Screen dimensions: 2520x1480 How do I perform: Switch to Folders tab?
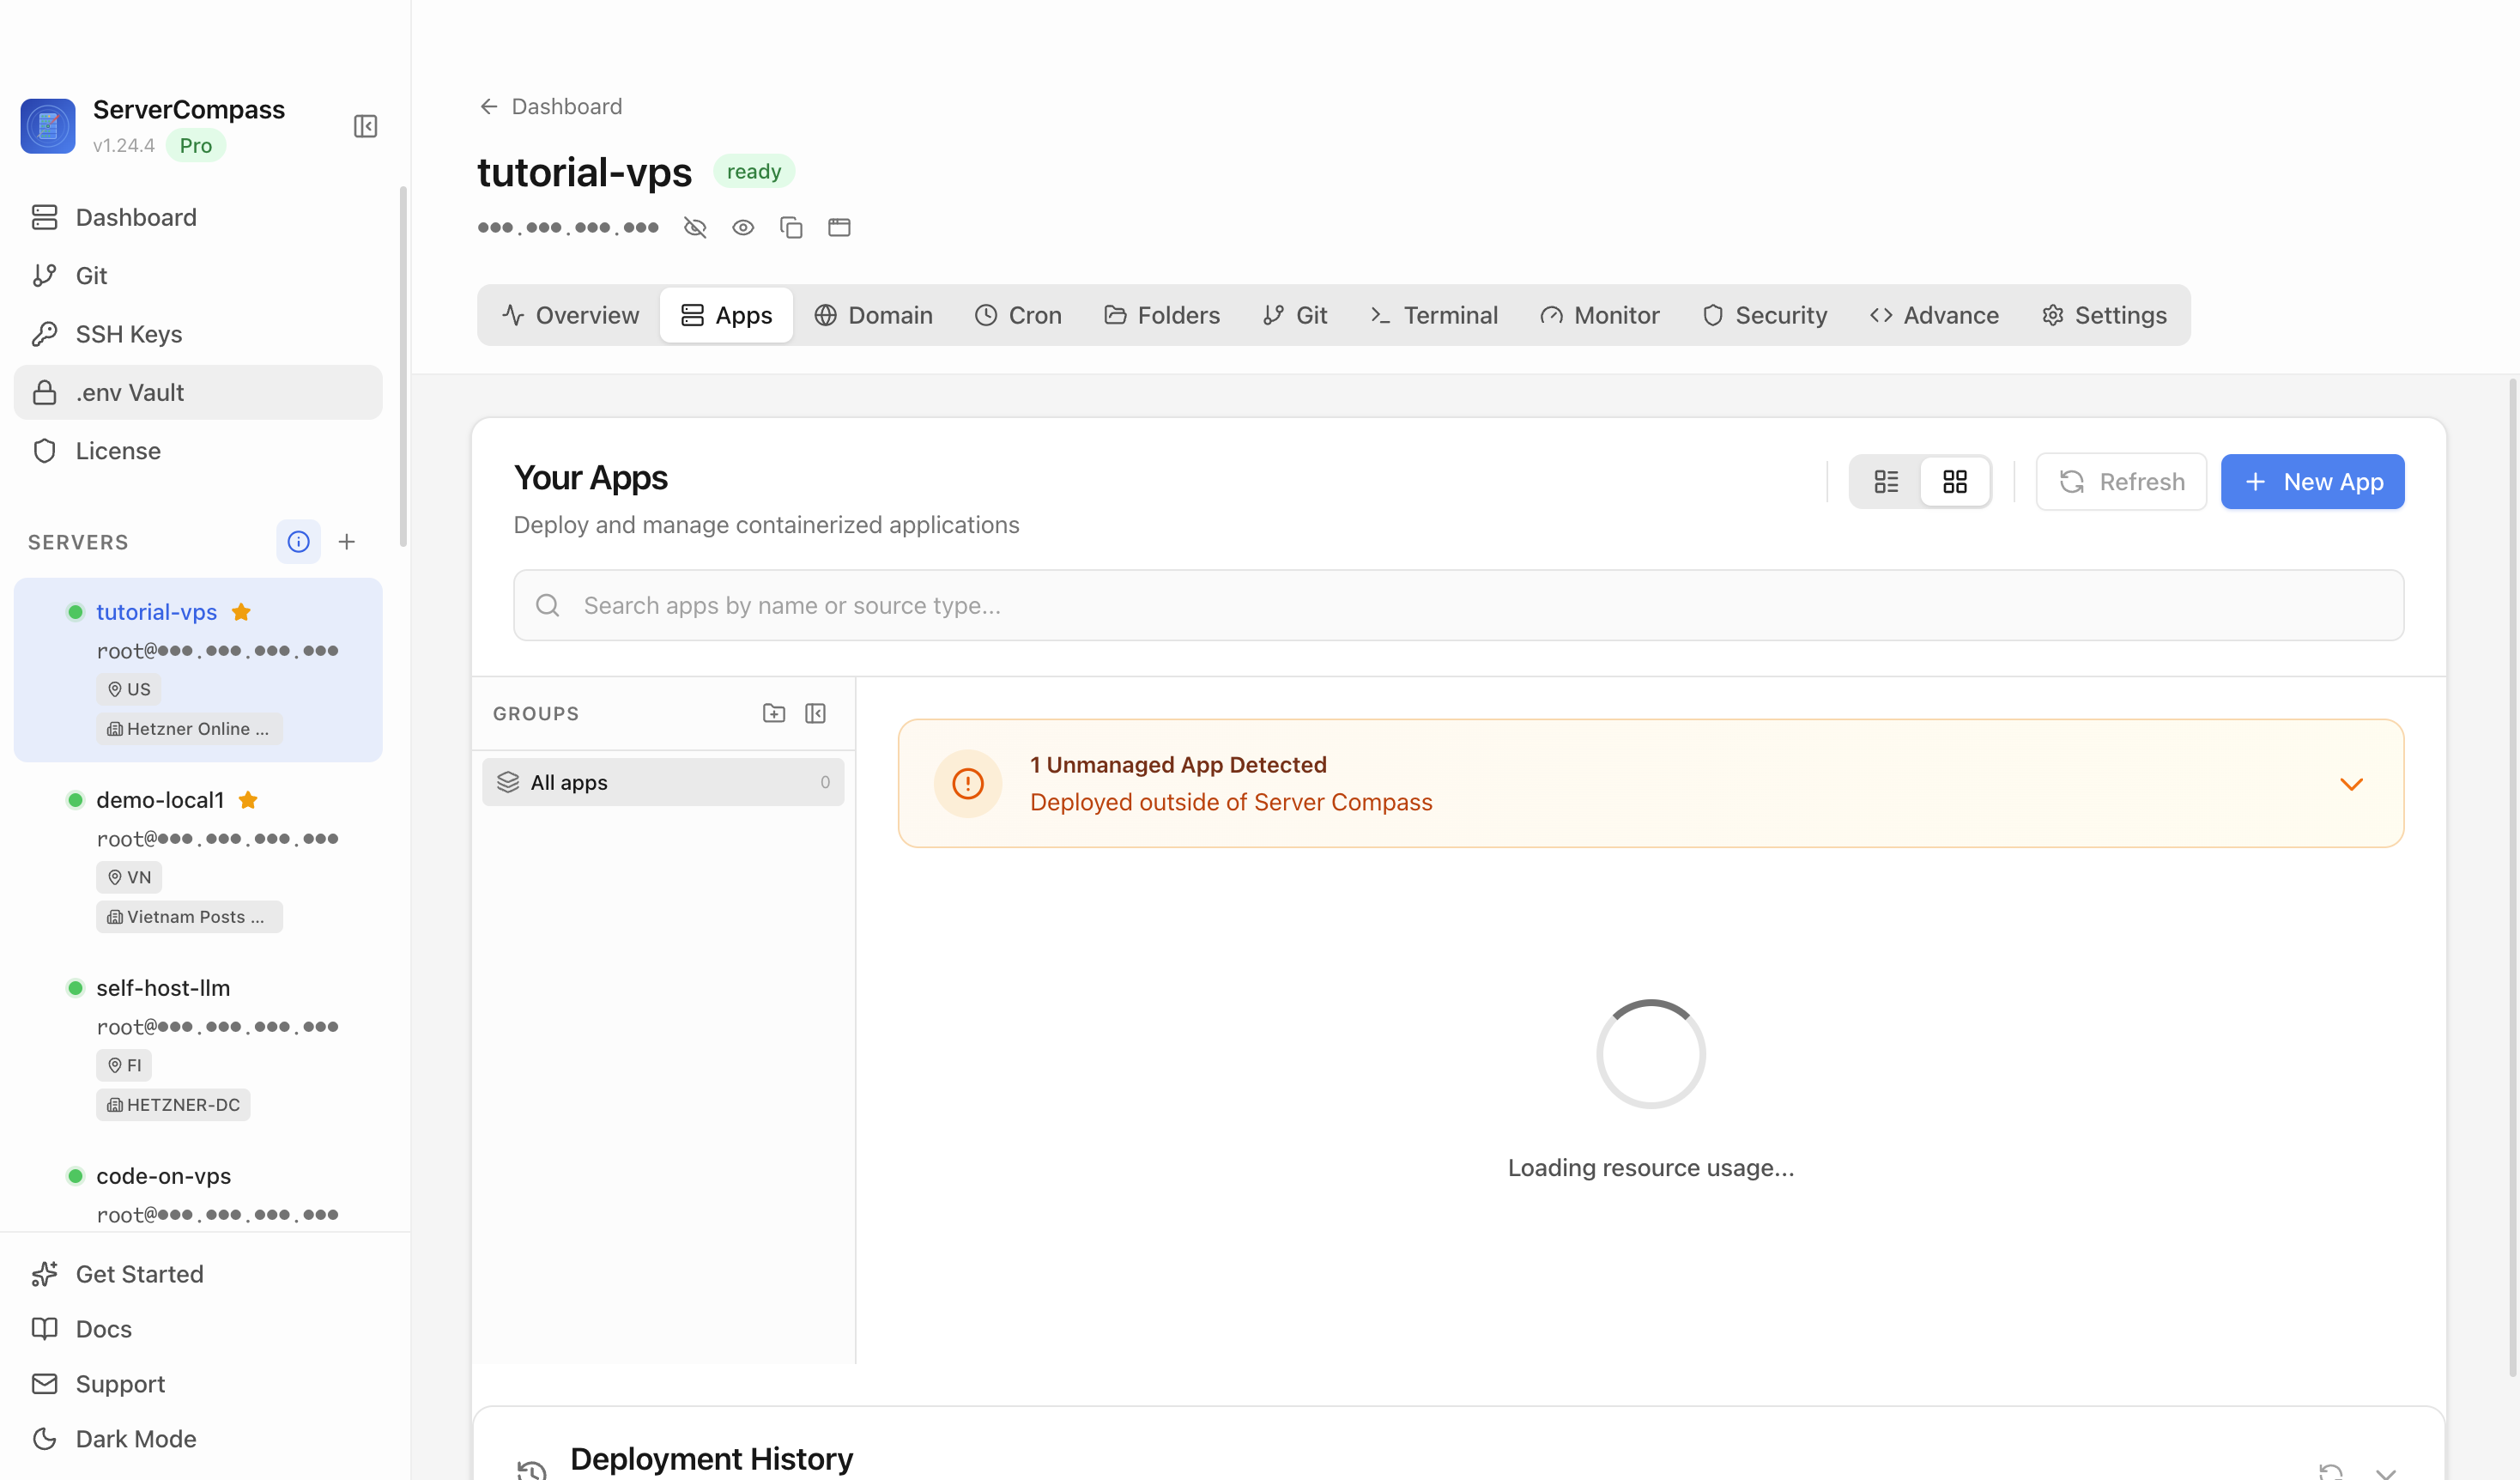[x=1162, y=315]
